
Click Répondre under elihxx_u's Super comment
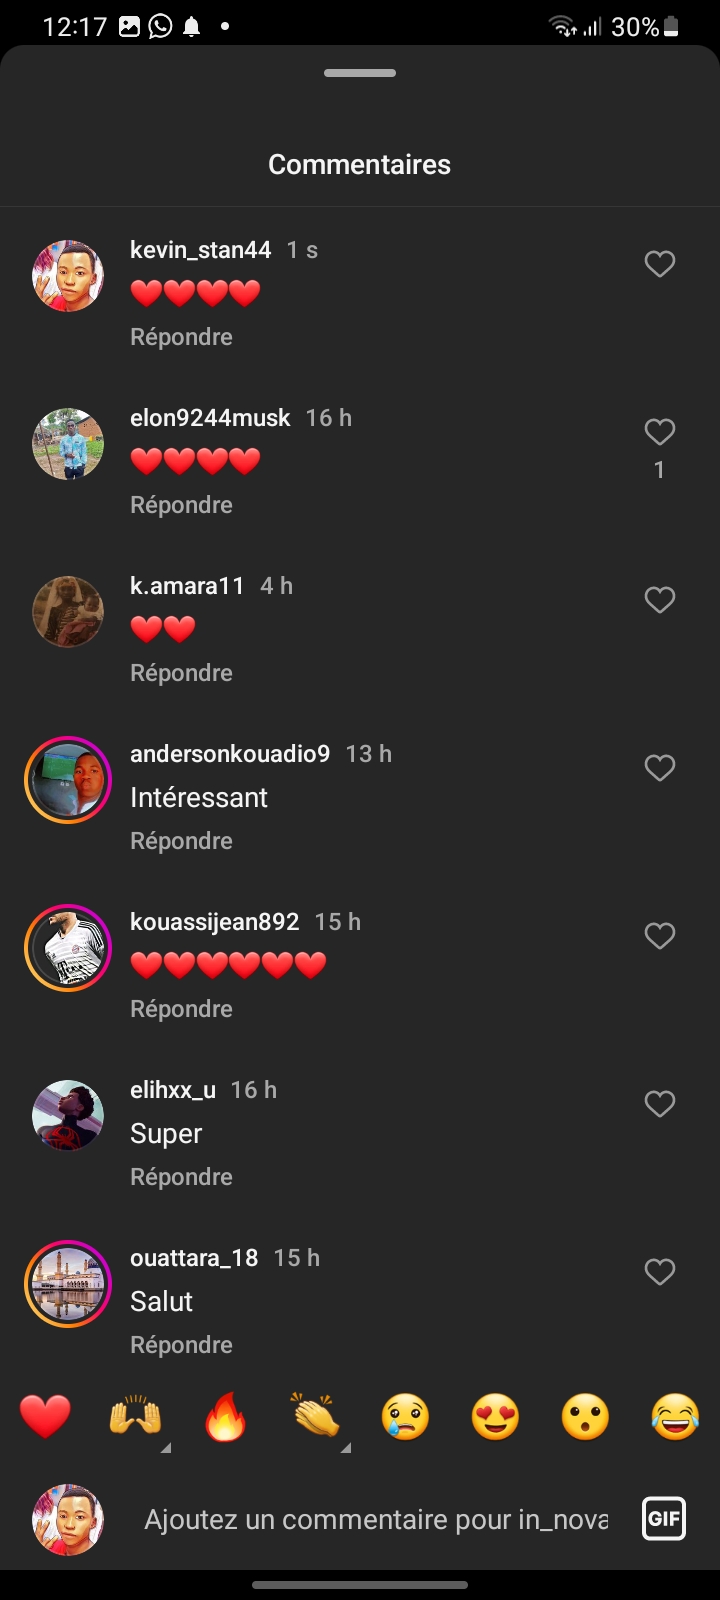181,1177
